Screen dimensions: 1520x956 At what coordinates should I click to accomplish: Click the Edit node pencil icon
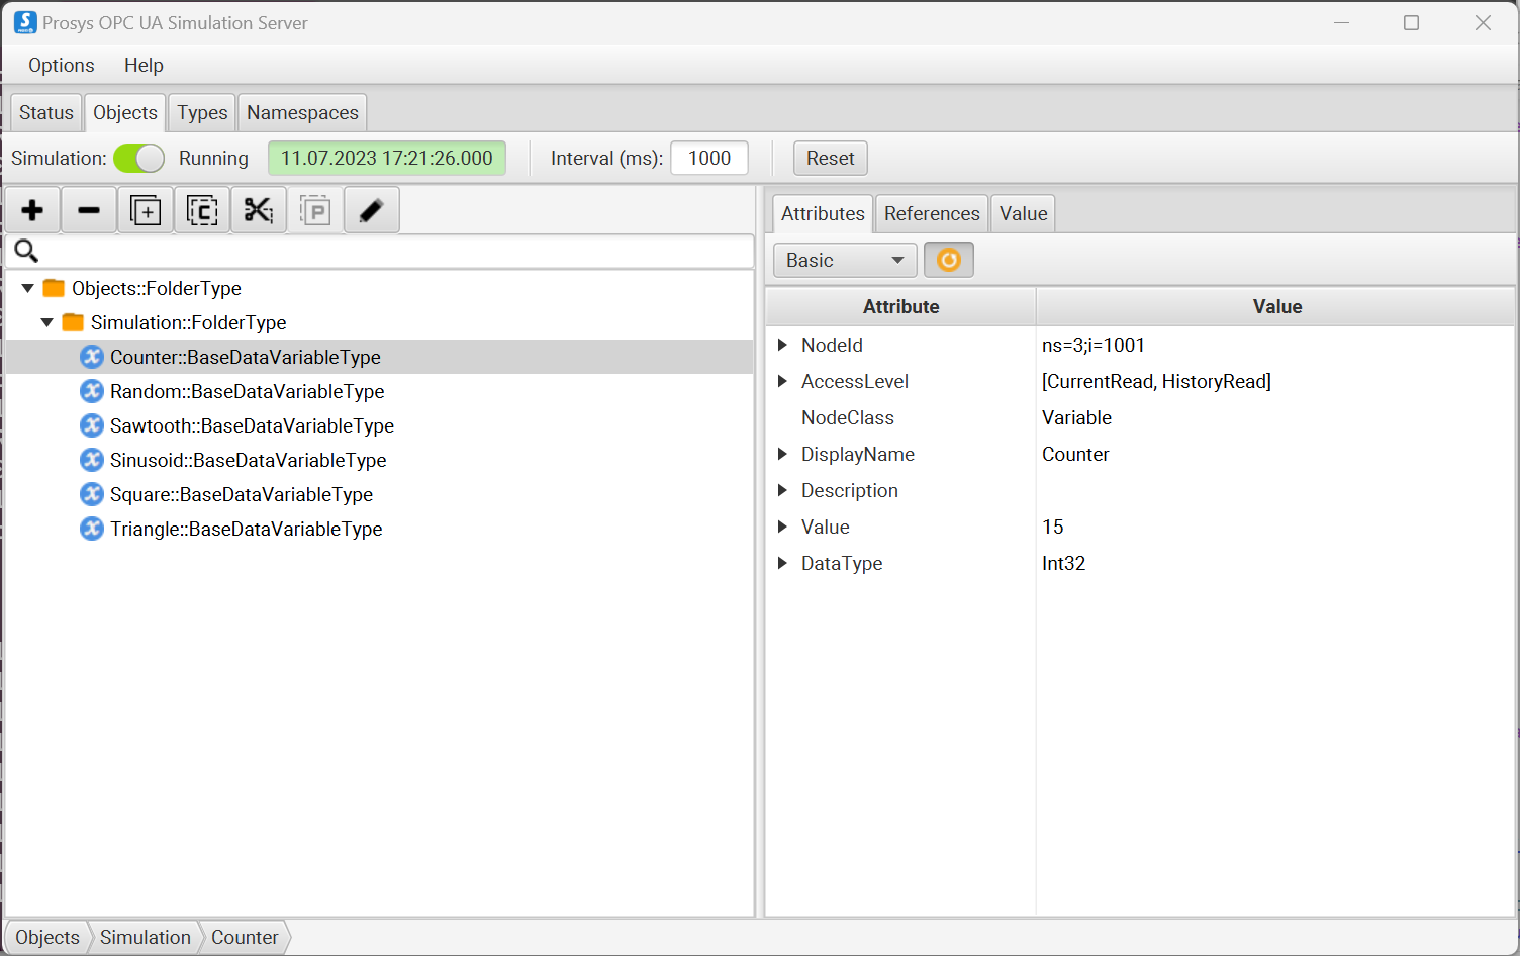(372, 210)
